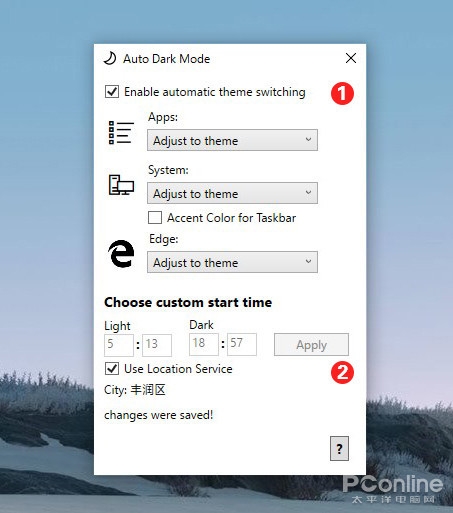The width and height of the screenshot is (453, 513).
Task: Select the Light hour input field
Action: pyautogui.click(x=119, y=345)
